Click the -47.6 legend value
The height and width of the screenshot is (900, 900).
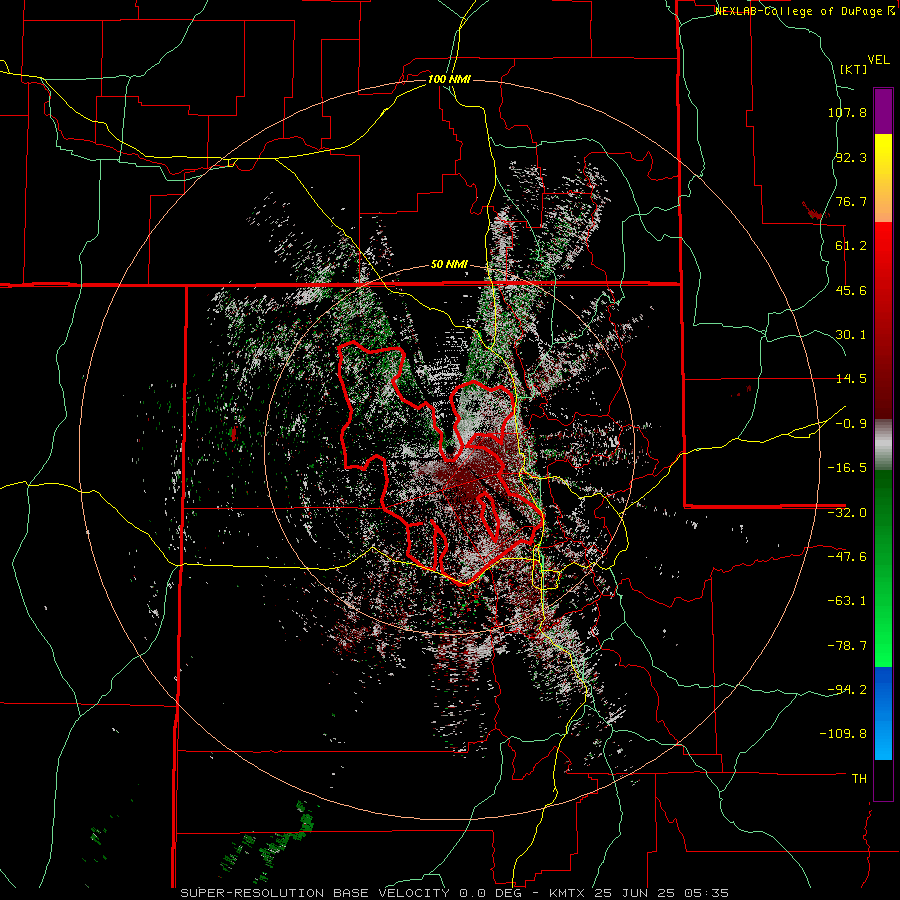tap(847, 557)
